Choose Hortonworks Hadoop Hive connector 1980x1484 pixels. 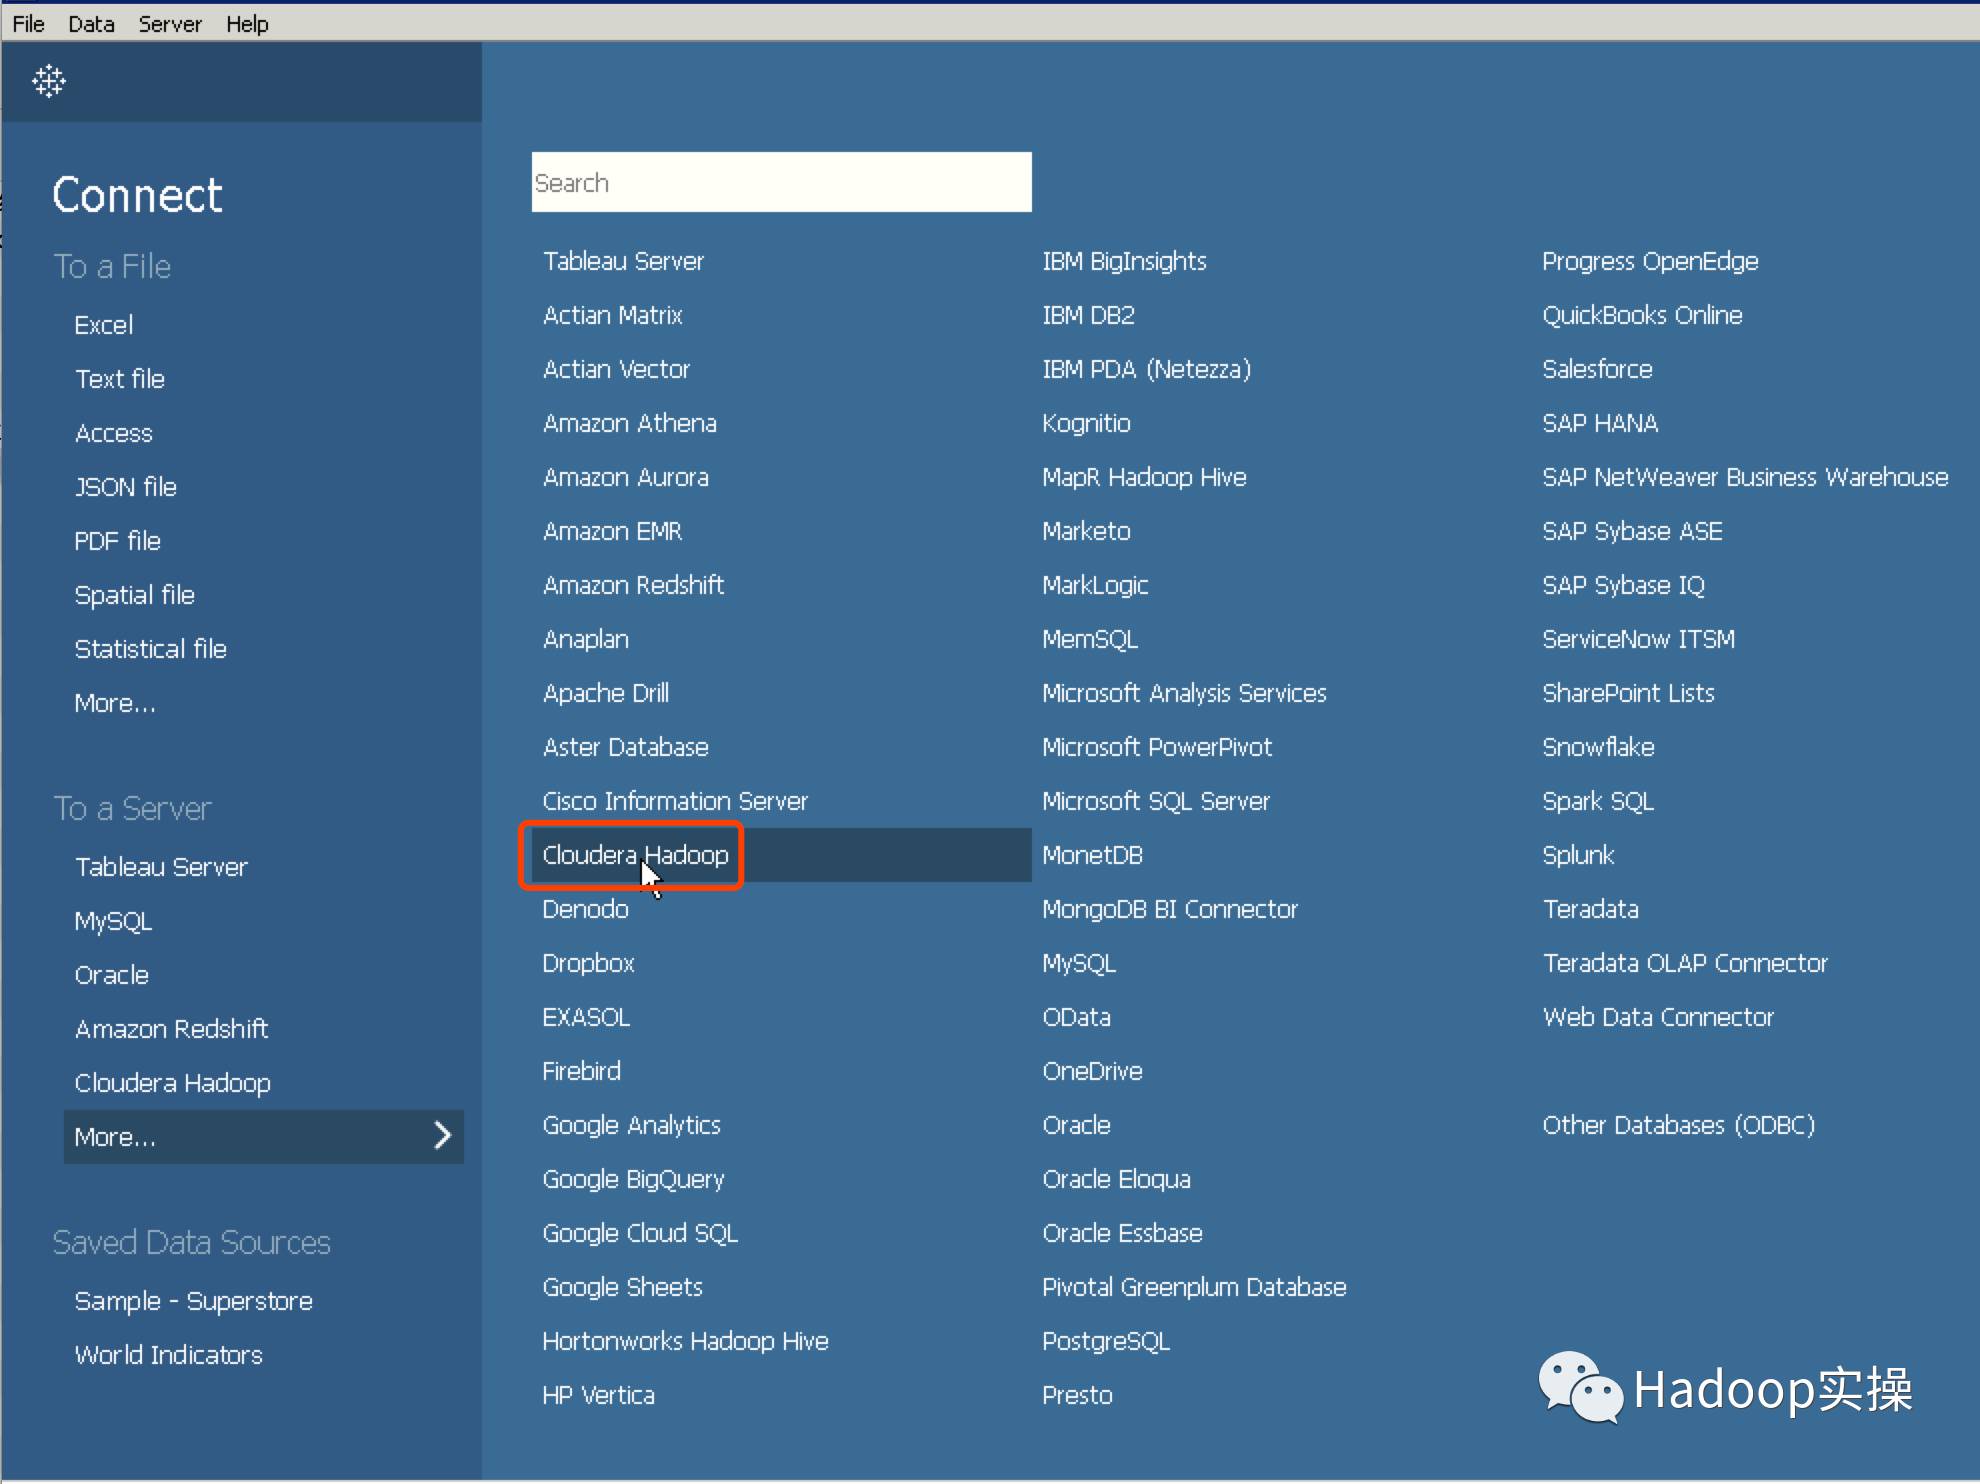click(x=685, y=1341)
